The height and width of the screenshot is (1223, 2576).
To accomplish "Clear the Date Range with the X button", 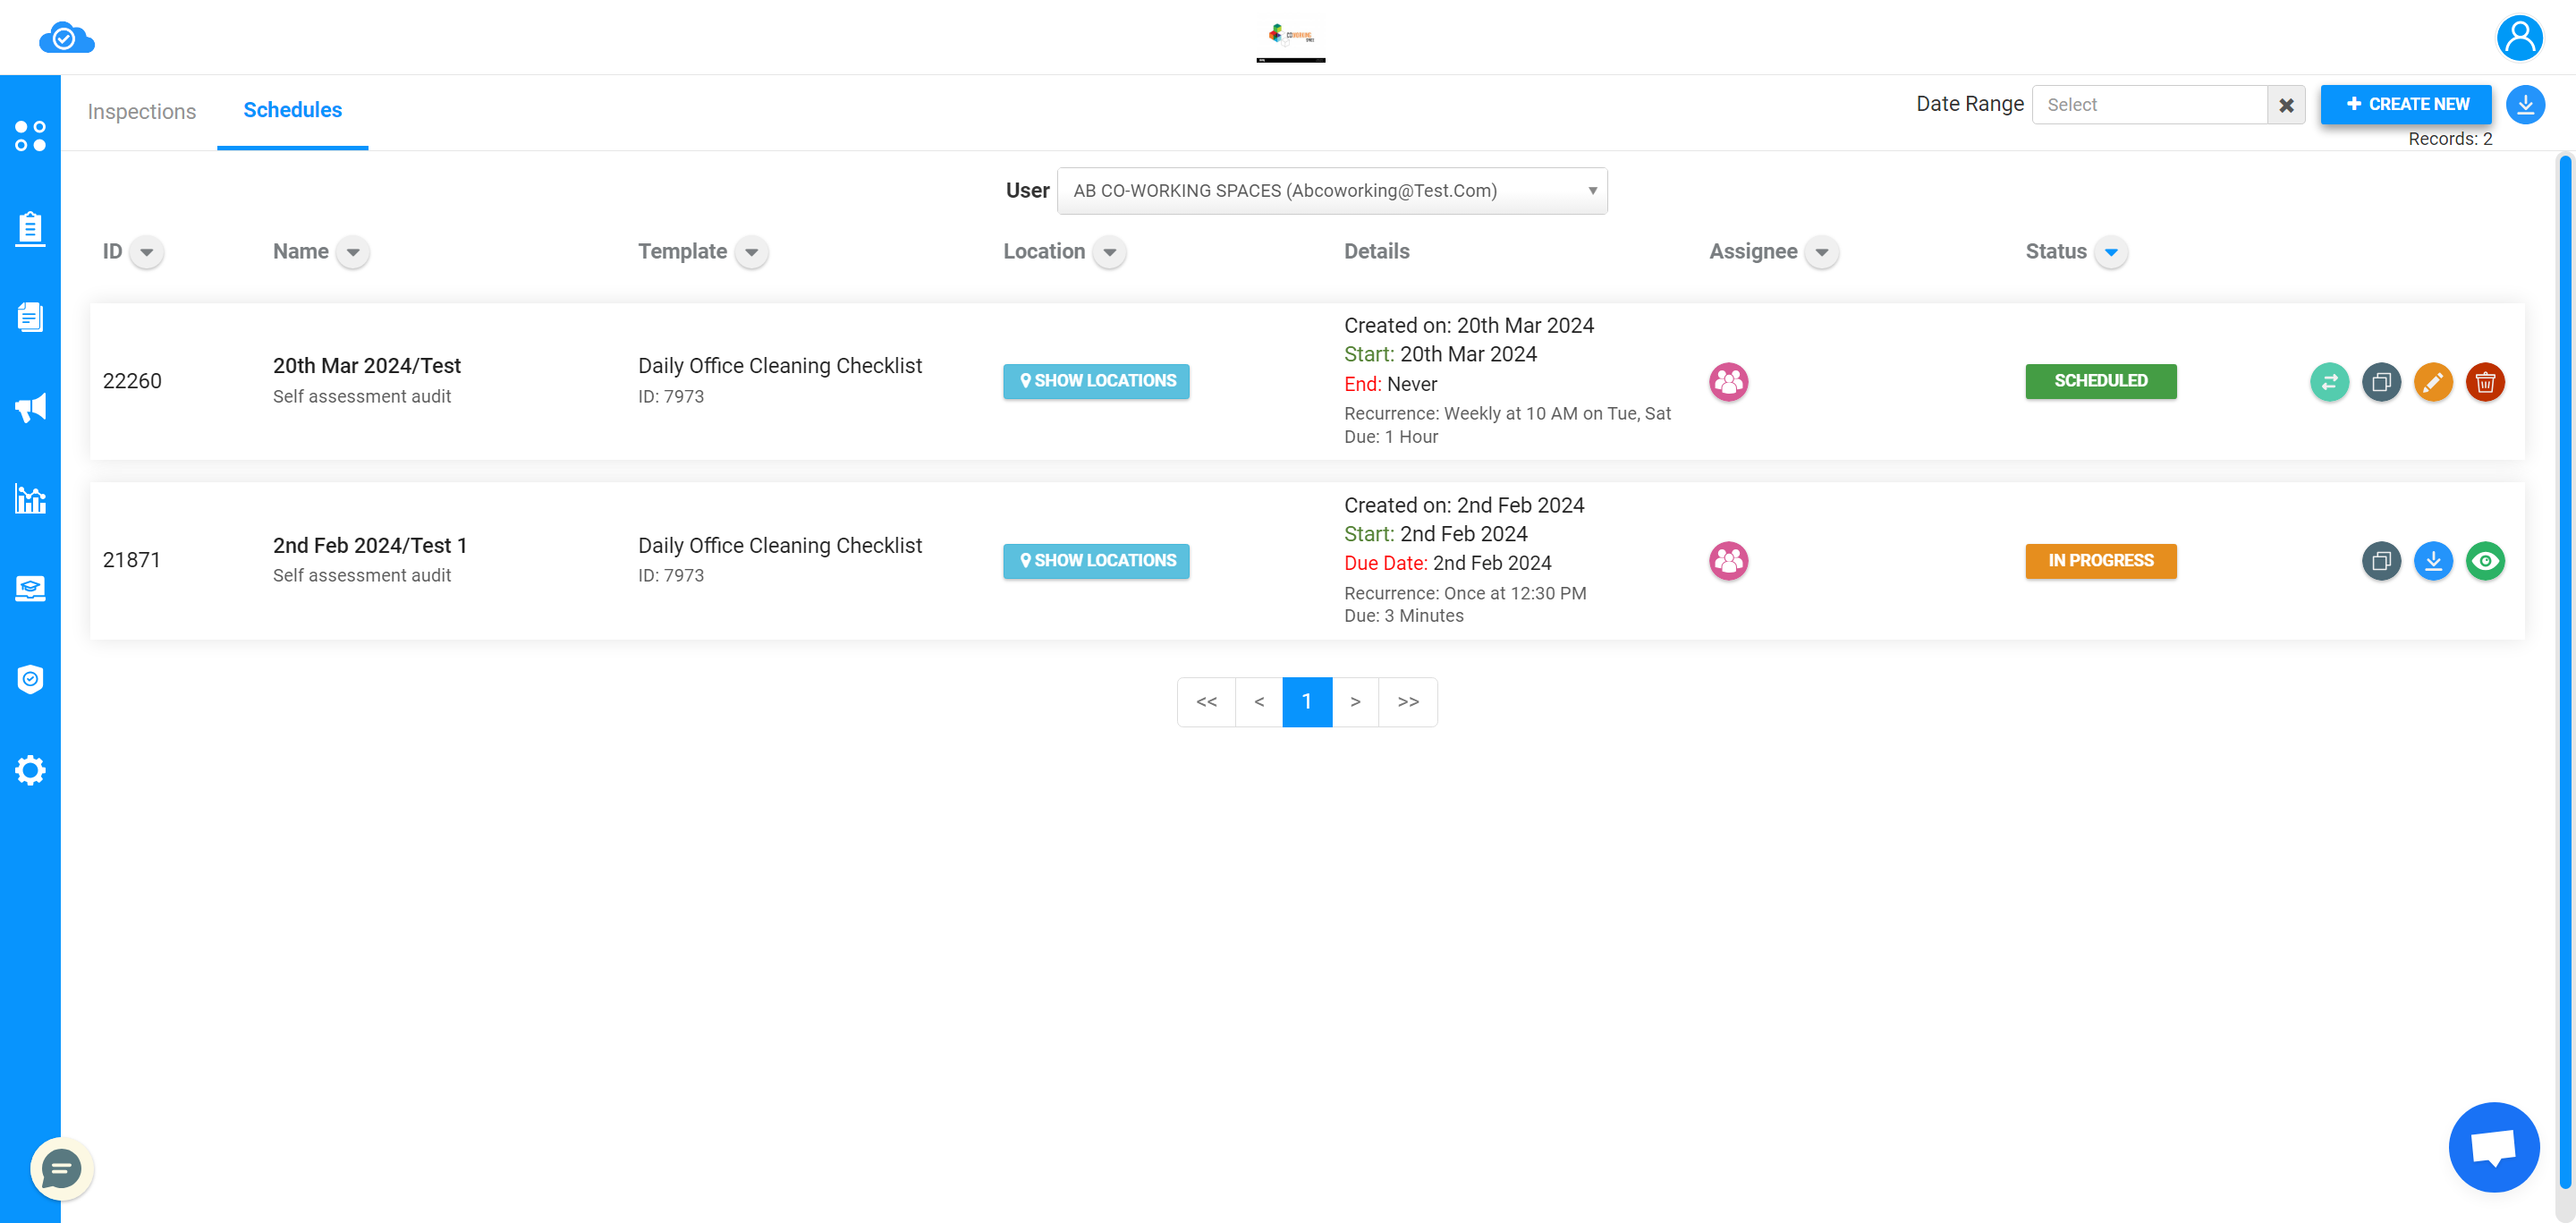I will pos(2286,105).
